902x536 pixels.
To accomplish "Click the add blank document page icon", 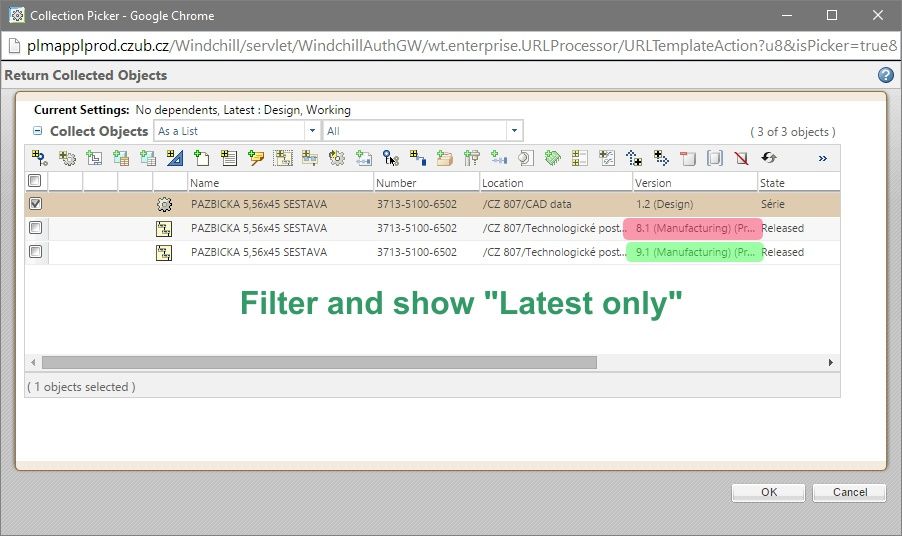I will point(201,158).
